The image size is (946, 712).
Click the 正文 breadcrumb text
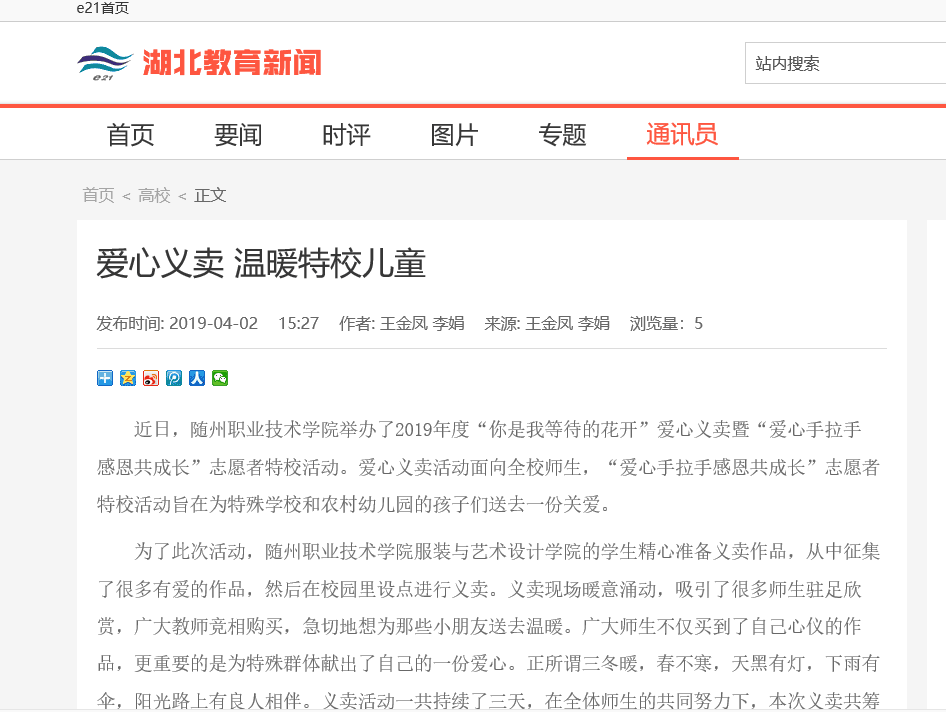click(210, 195)
